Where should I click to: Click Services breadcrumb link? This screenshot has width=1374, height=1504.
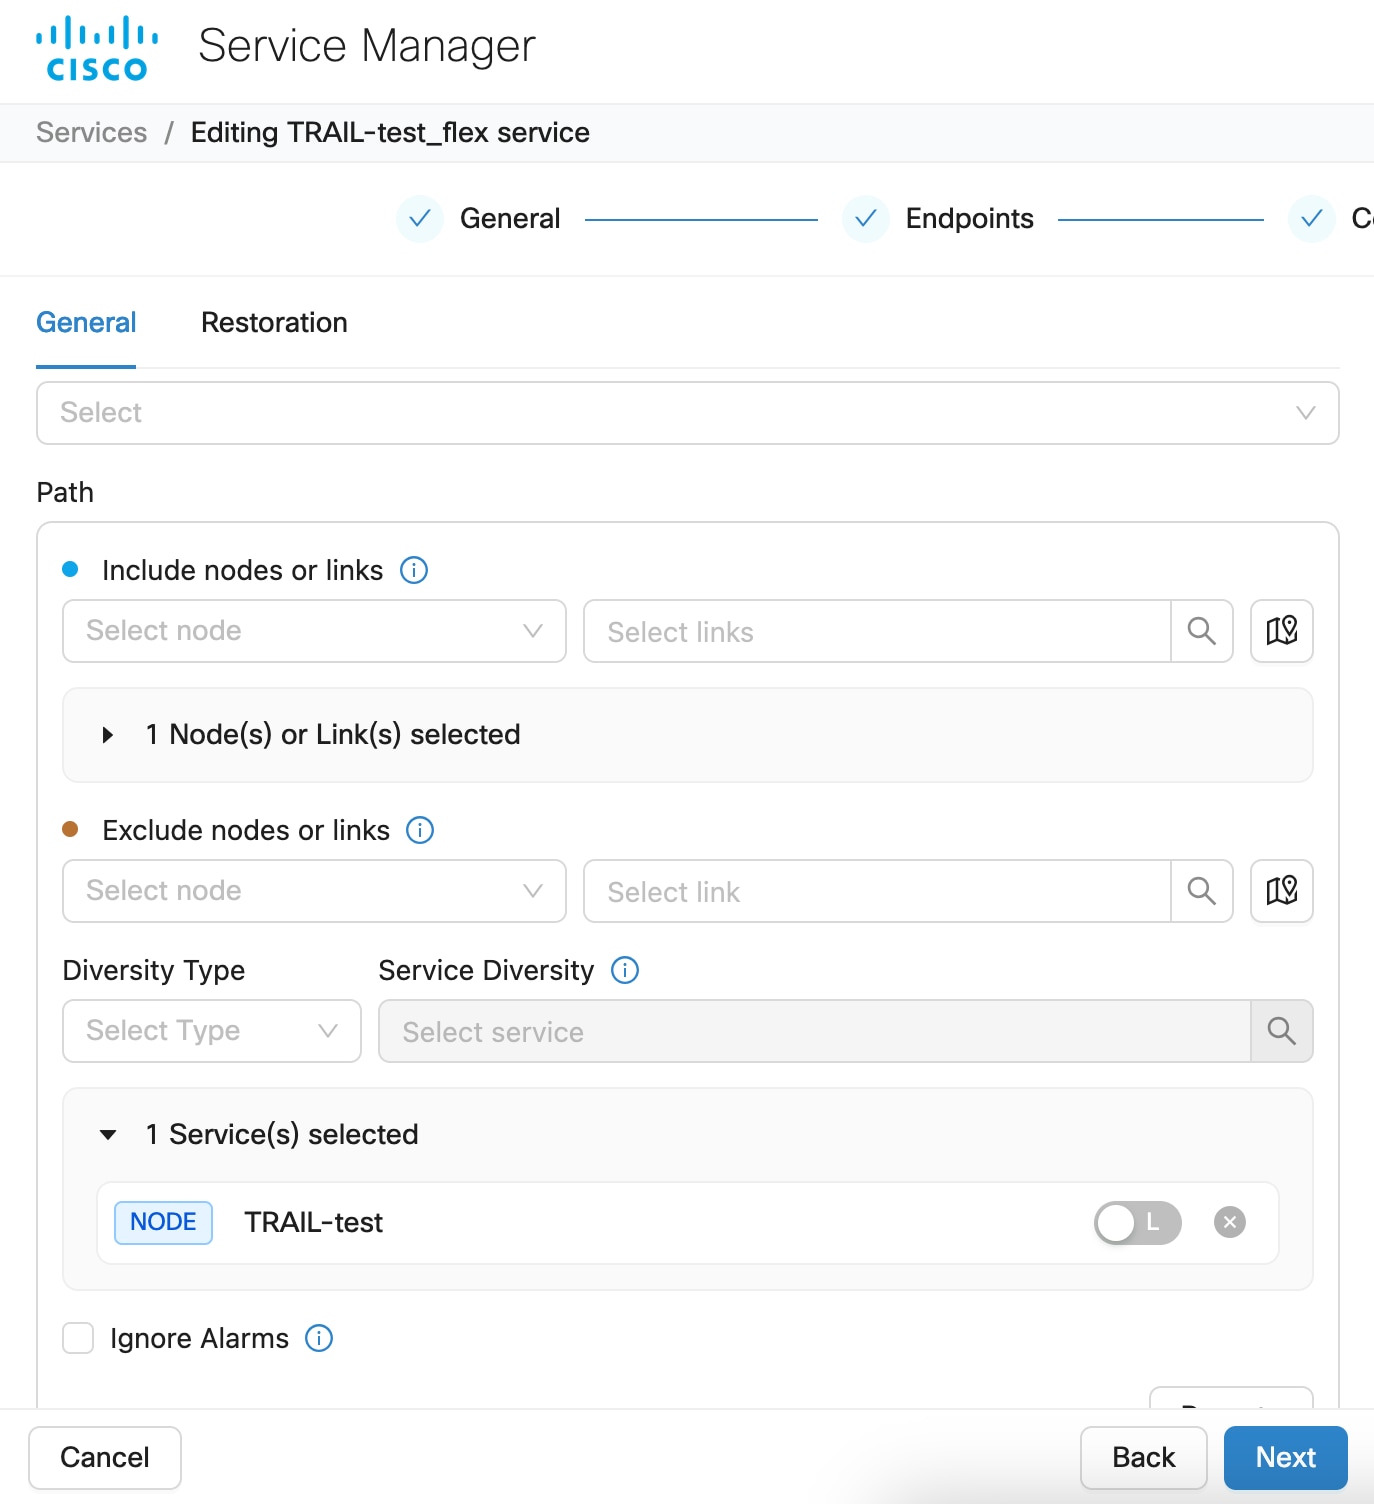point(92,133)
